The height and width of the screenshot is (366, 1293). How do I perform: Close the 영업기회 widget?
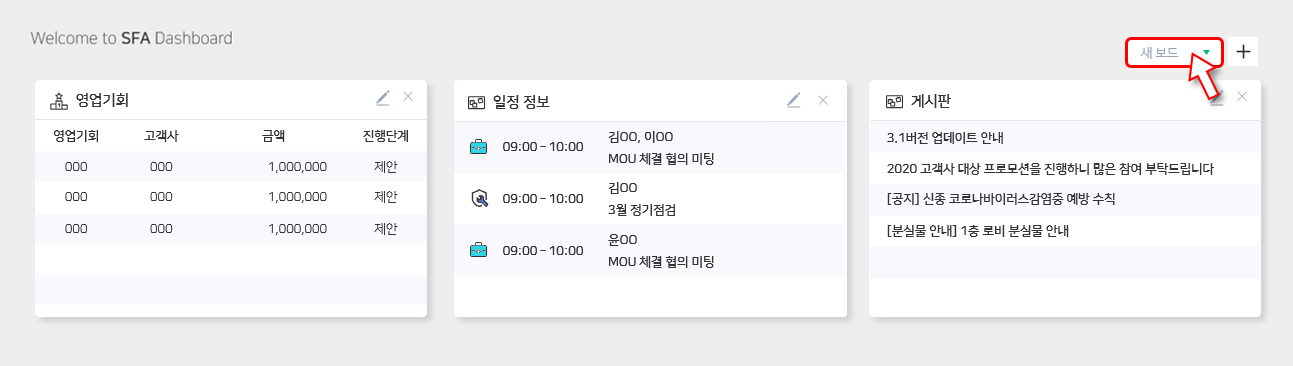[408, 97]
